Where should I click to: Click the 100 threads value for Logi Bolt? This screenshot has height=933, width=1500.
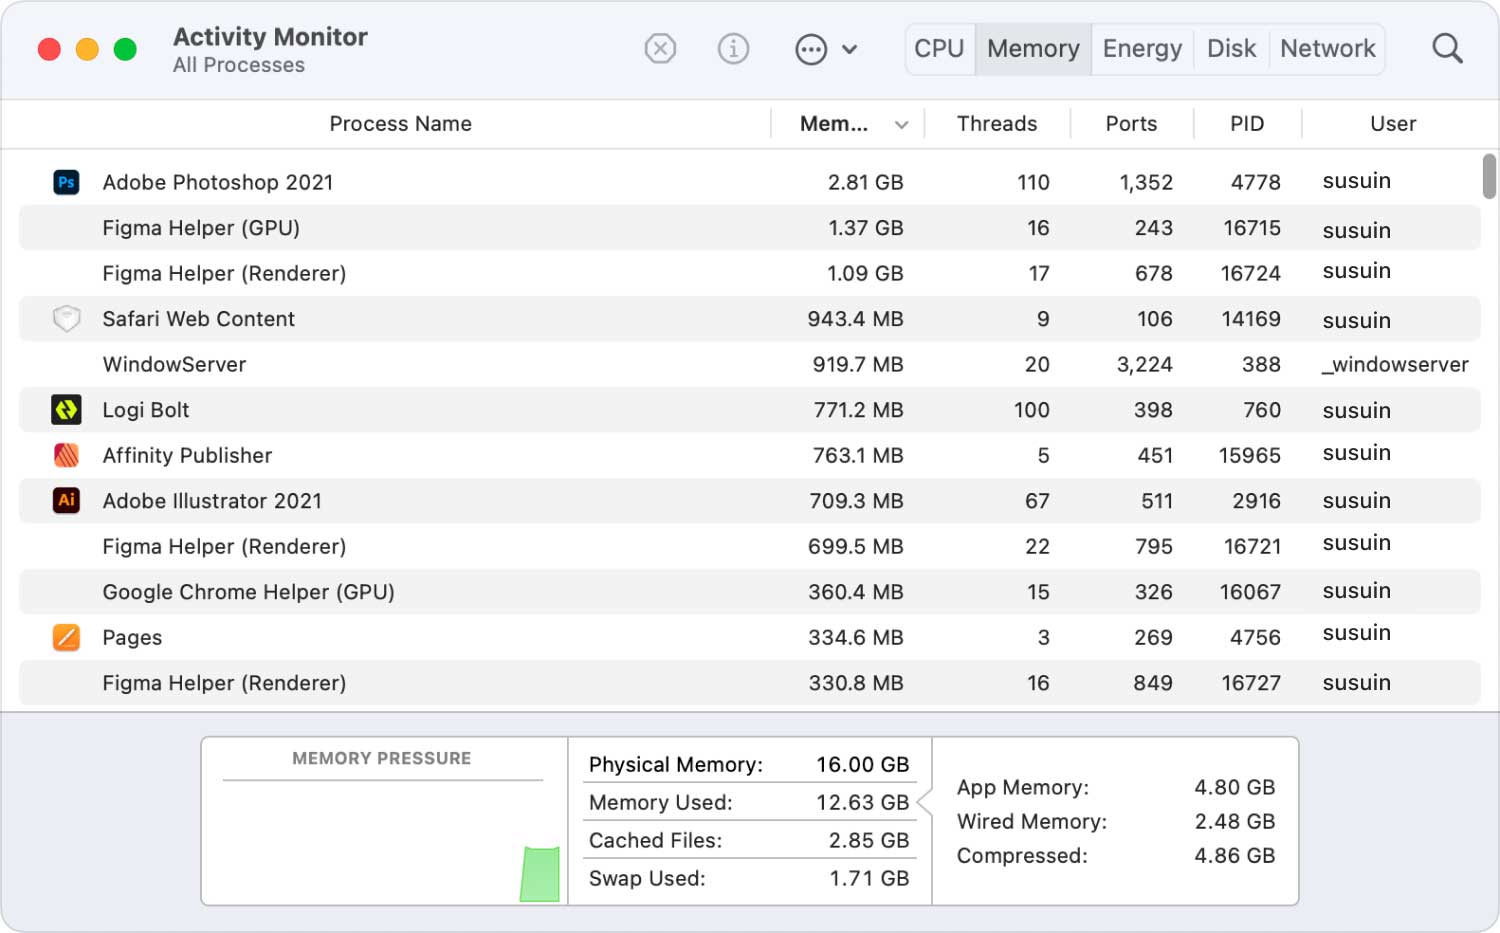pyautogui.click(x=1031, y=410)
